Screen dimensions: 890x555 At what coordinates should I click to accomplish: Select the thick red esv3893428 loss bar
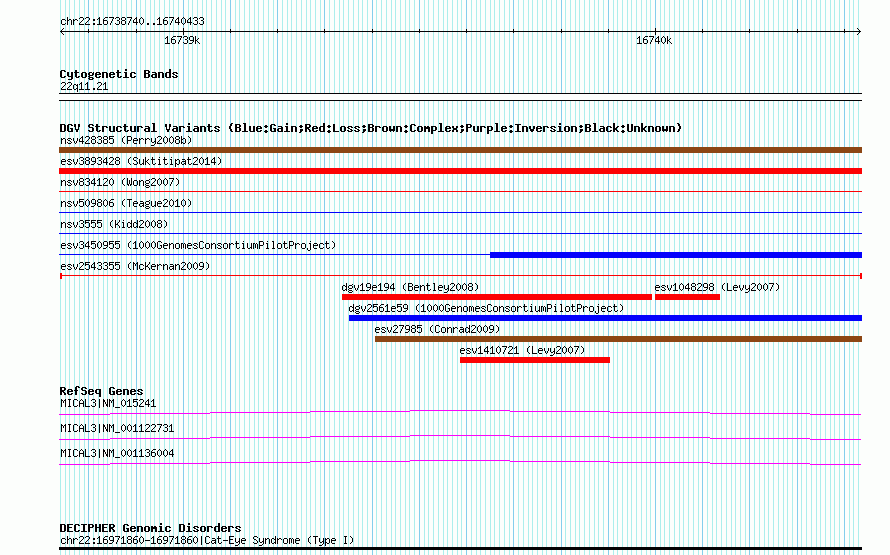(460, 171)
